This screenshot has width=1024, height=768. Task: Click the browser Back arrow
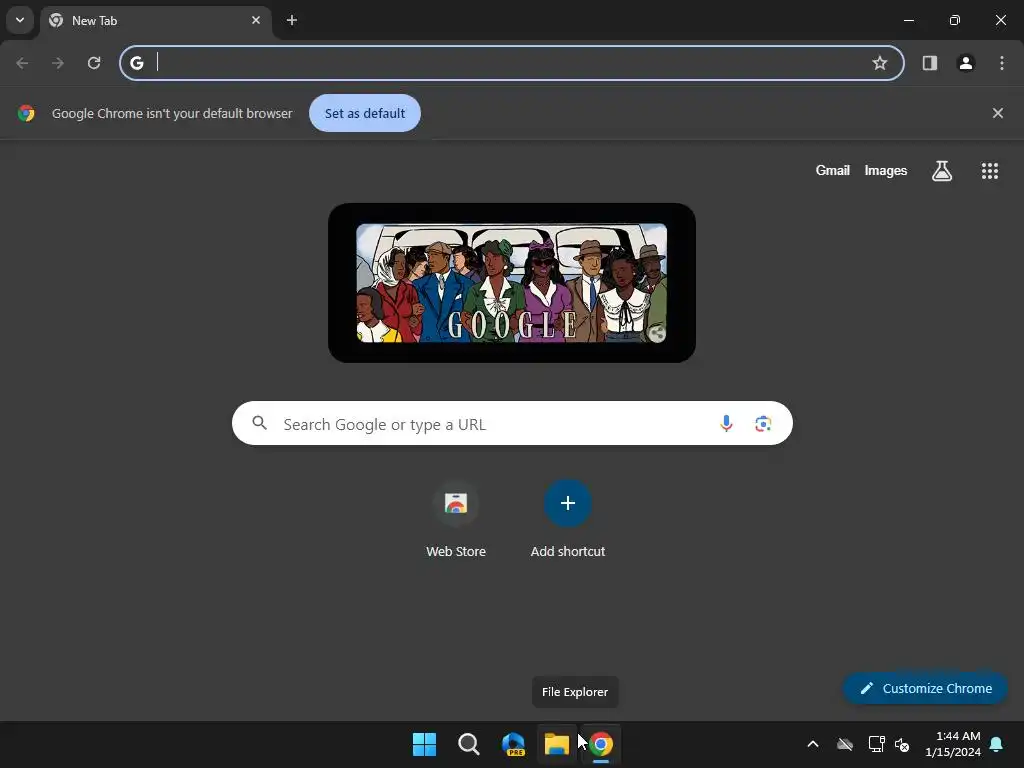(22, 63)
